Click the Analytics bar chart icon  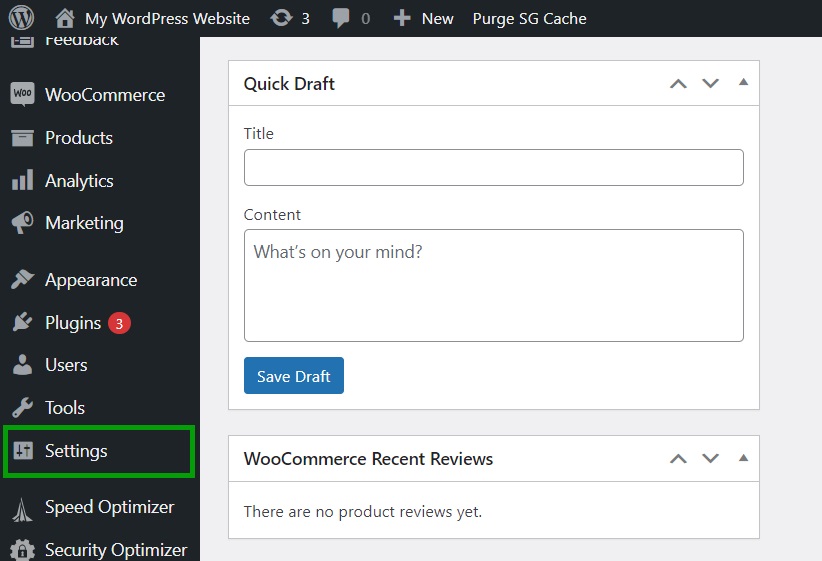point(22,180)
